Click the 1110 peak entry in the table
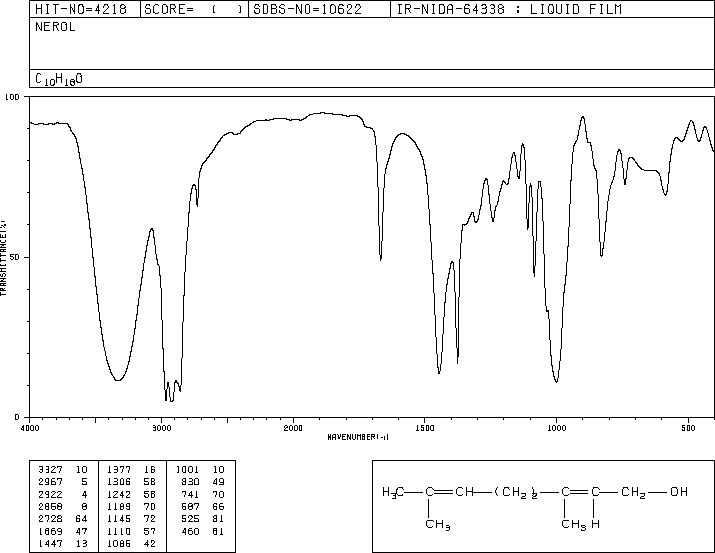The height and width of the screenshot is (553, 715). pos(119,531)
